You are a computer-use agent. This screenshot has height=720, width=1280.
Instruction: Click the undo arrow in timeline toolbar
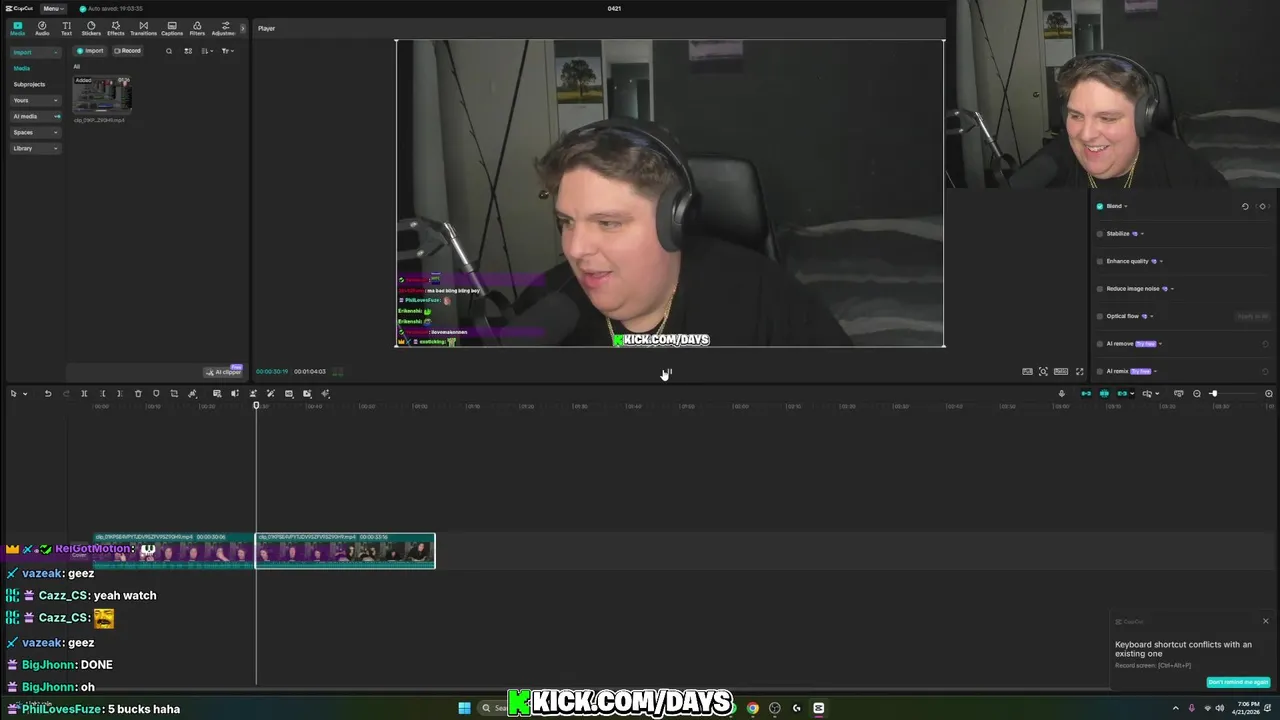pyautogui.click(x=47, y=394)
